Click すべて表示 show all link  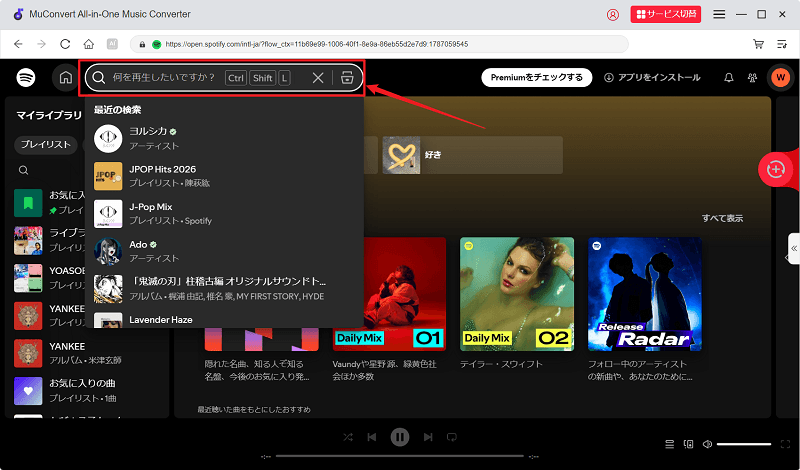click(722, 218)
